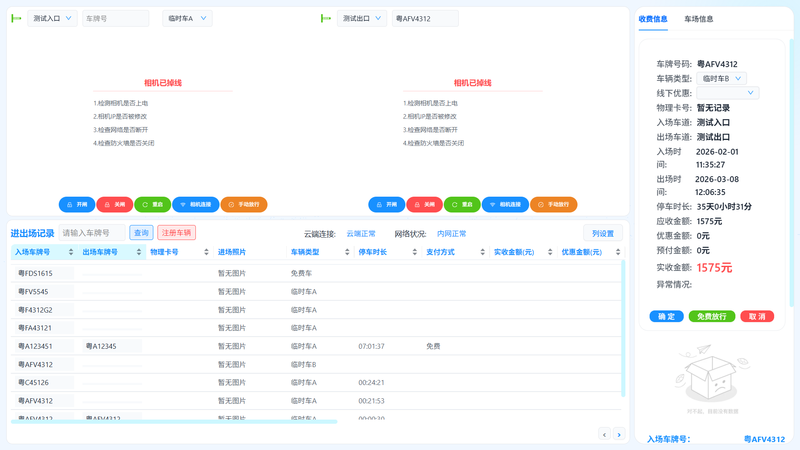This screenshot has width=800, height=450.
Task: Sort by 物理卡号 column arrows
Action: [x=206, y=252]
